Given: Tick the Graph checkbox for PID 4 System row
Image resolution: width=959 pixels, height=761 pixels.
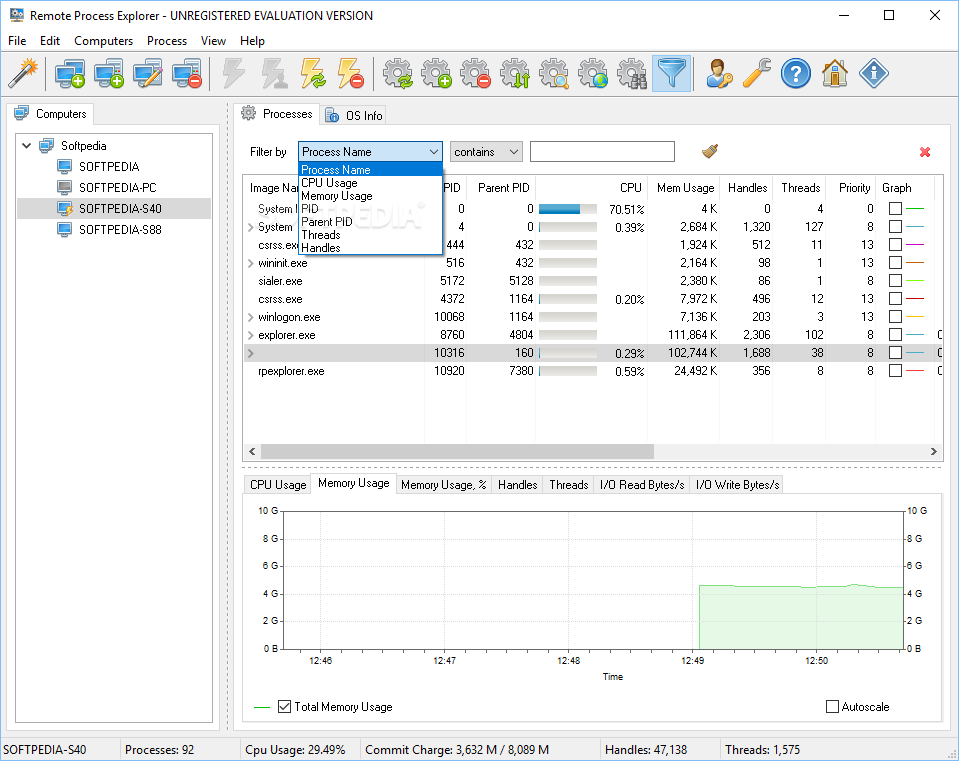Looking at the screenshot, I should pos(895,226).
